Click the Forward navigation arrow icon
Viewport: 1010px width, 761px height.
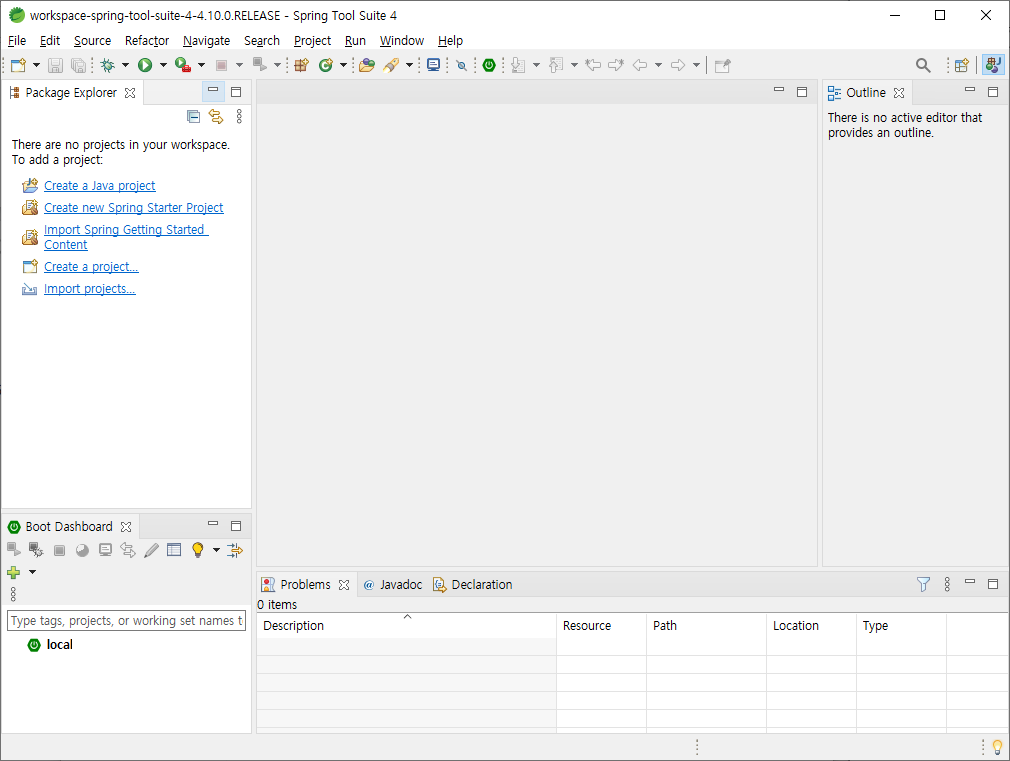678,65
